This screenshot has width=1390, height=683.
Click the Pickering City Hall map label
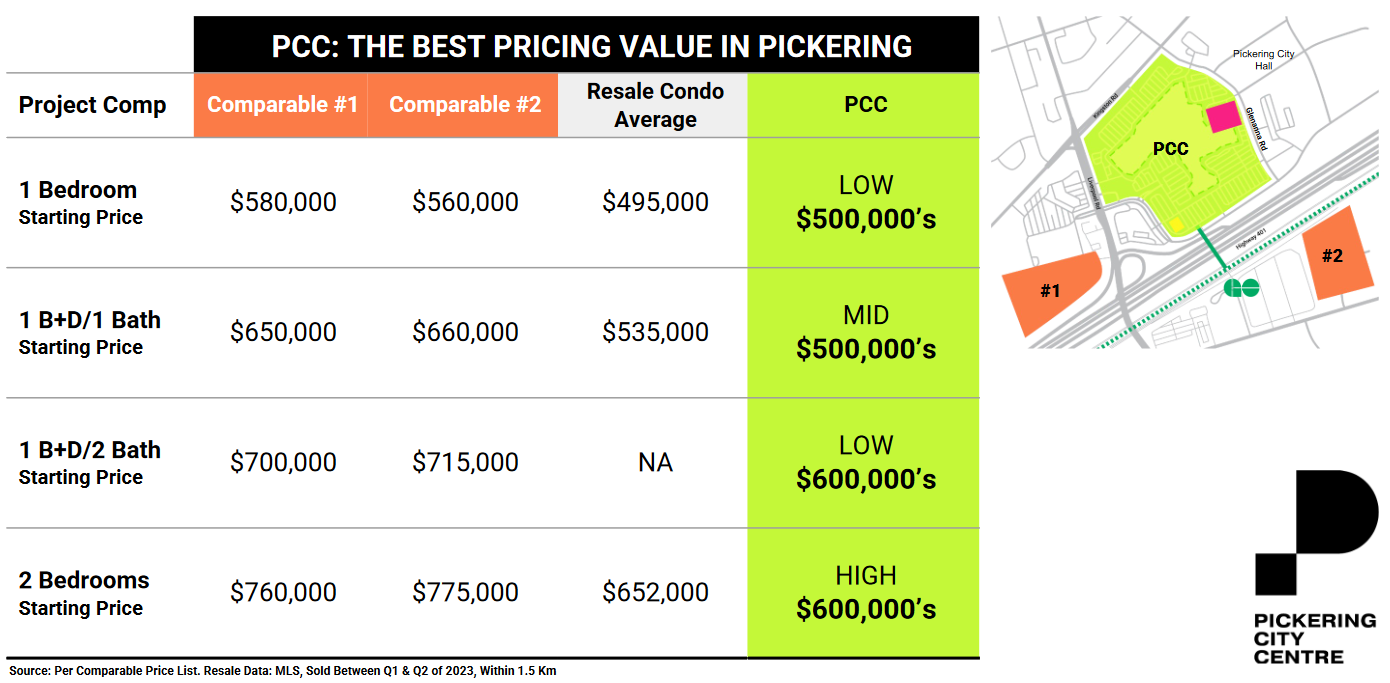coord(1263,59)
